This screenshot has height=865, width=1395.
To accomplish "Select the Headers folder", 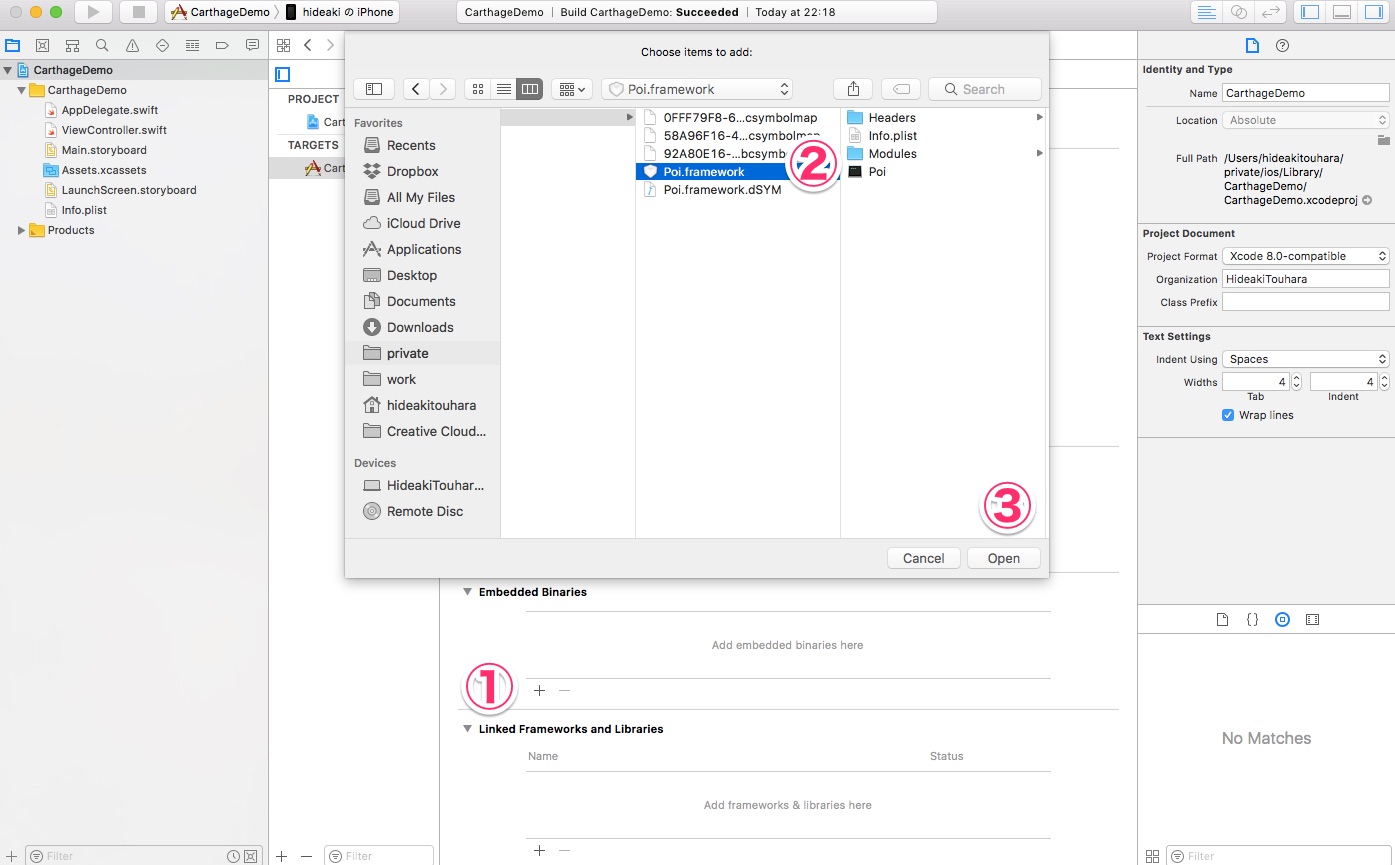I will coord(892,117).
